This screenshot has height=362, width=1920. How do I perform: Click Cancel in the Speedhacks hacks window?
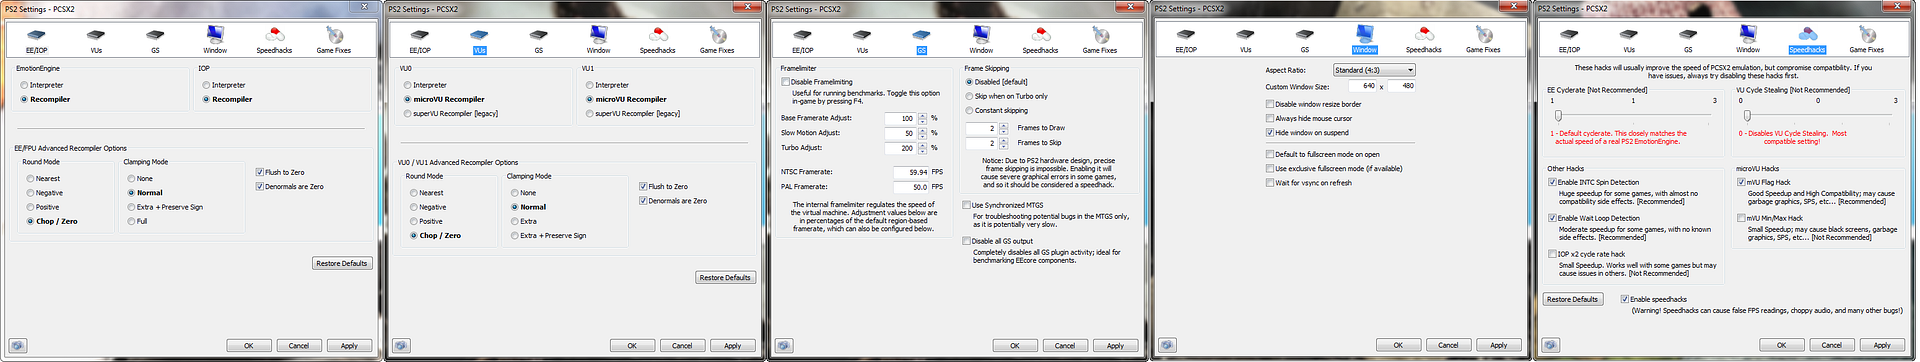[x=1831, y=345]
